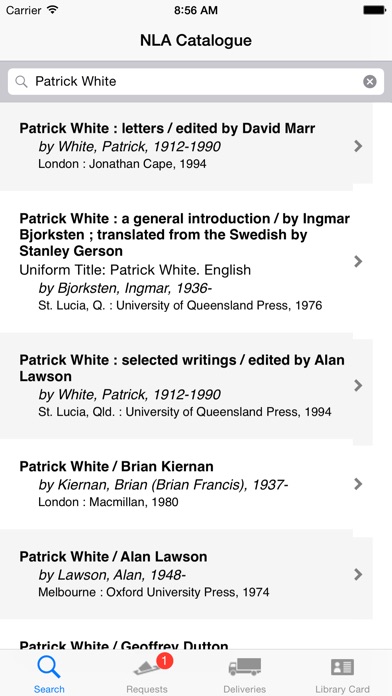Screen dimensions: 392x696
Task: Clear the search field with x icon
Action: (x=370, y=82)
